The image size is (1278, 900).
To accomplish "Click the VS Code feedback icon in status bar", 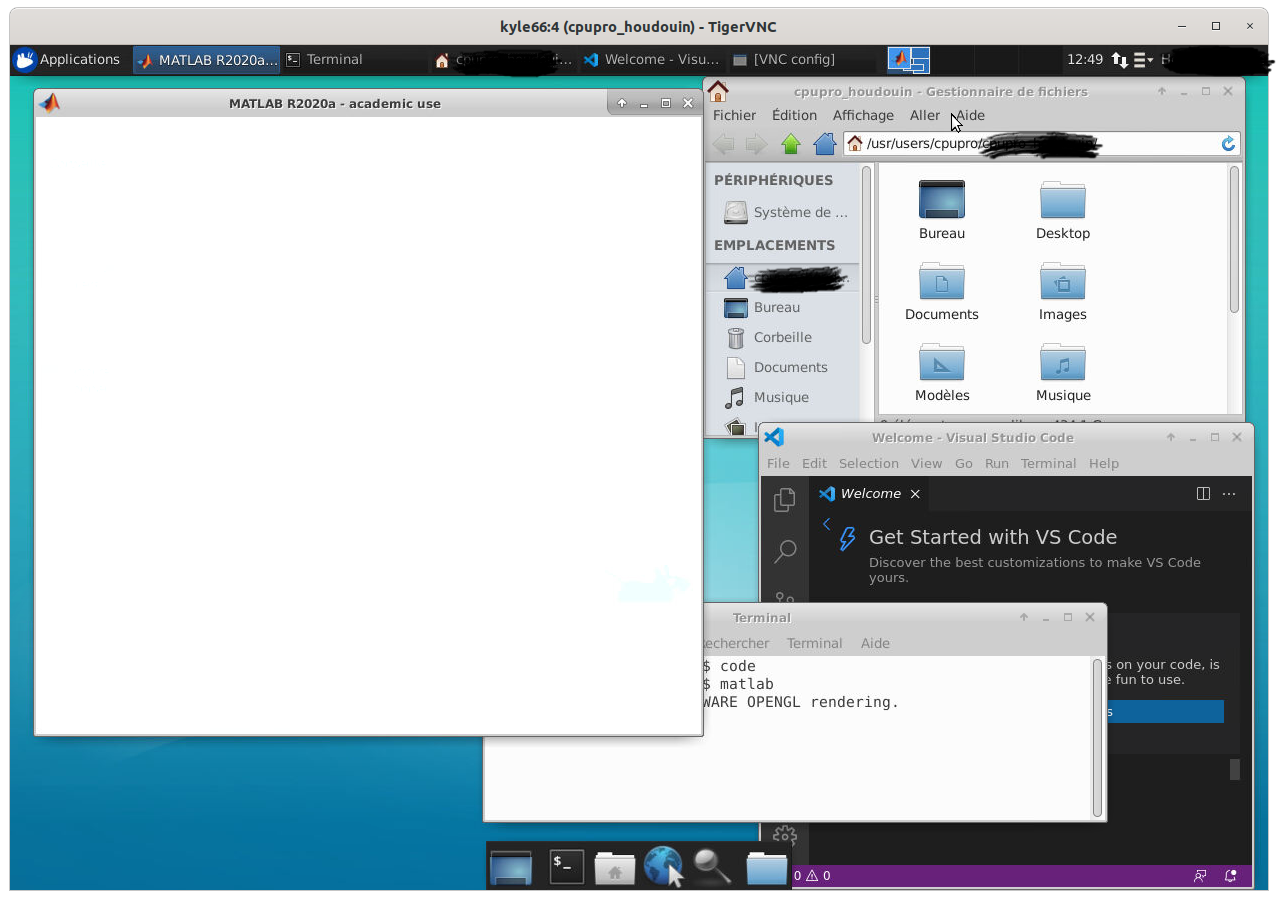I will pos(1199,876).
